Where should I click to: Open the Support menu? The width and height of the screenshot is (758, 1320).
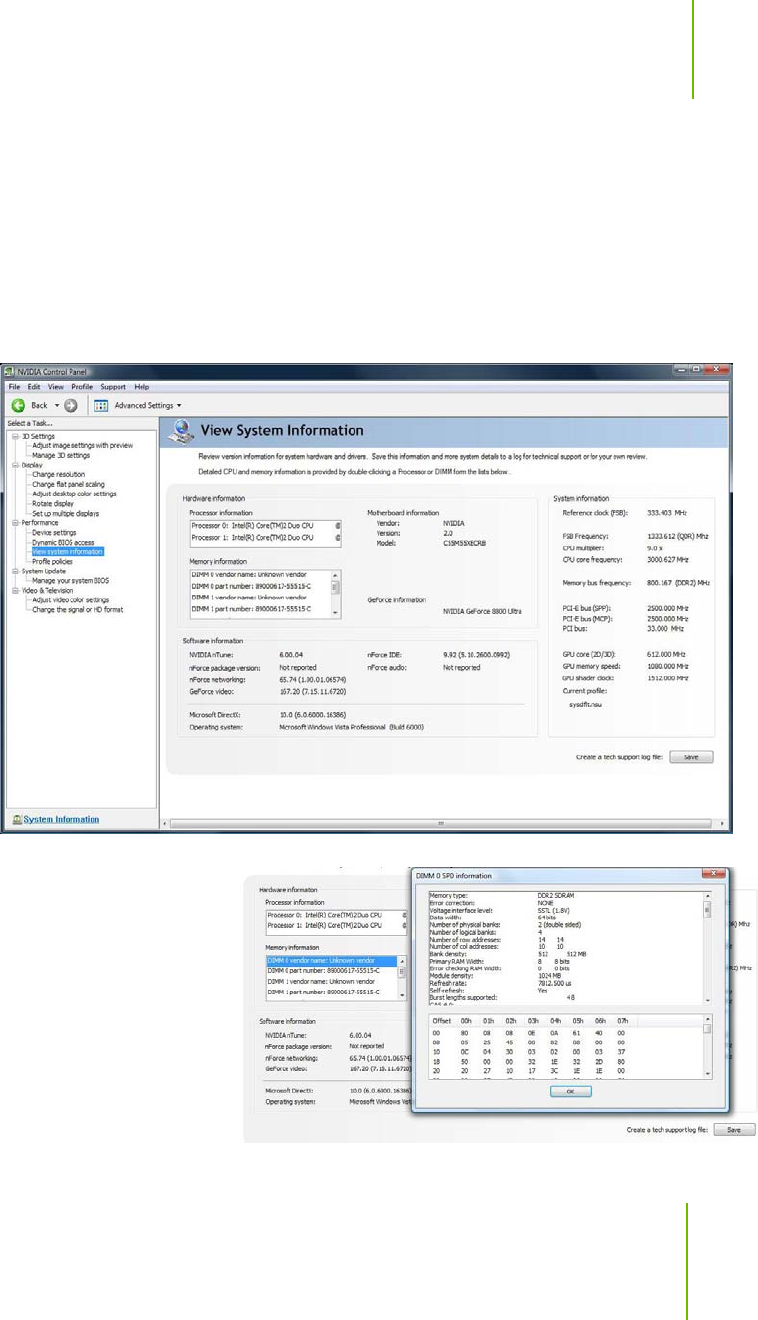pyautogui.click(x=113, y=386)
